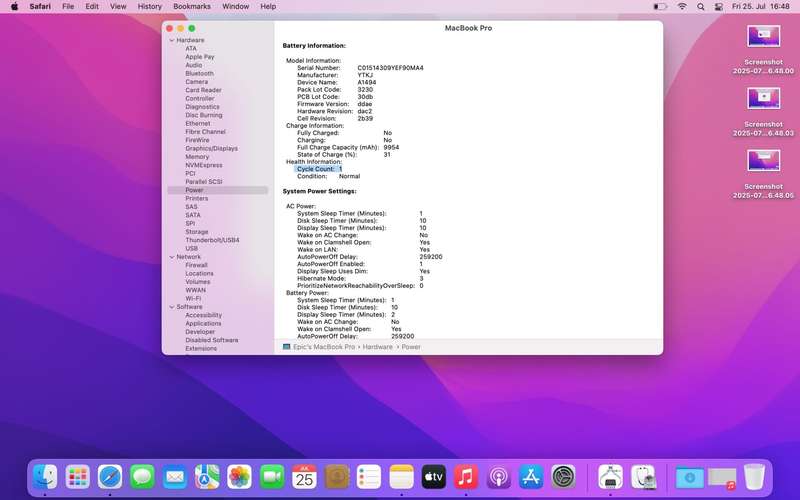Viewport: 800px width, 500px height.
Task: Select Graphics/Displays in sidebar
Action: [x=211, y=148]
